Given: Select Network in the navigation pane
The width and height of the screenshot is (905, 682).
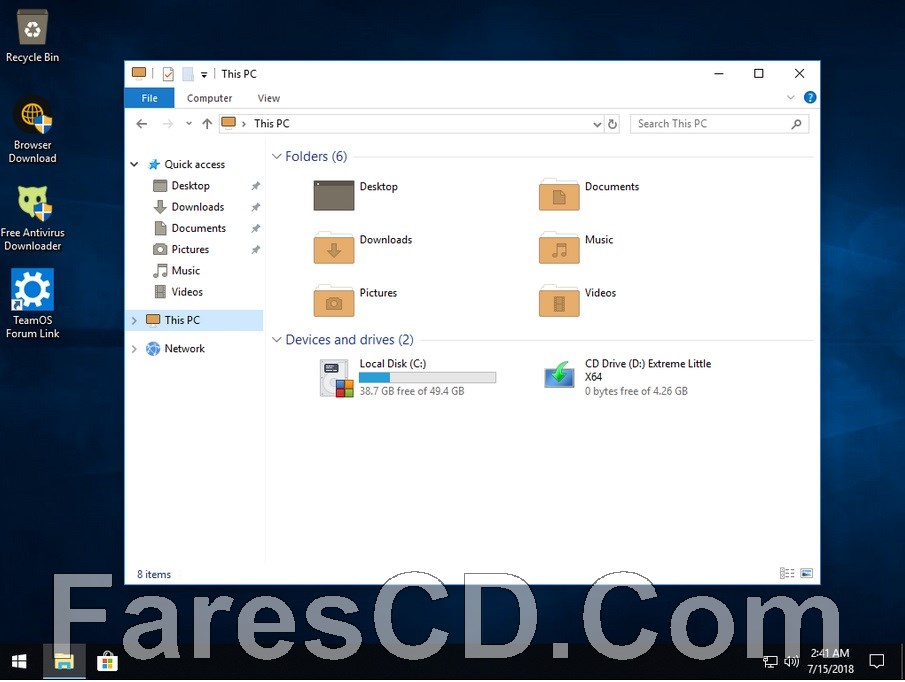Looking at the screenshot, I should [184, 349].
